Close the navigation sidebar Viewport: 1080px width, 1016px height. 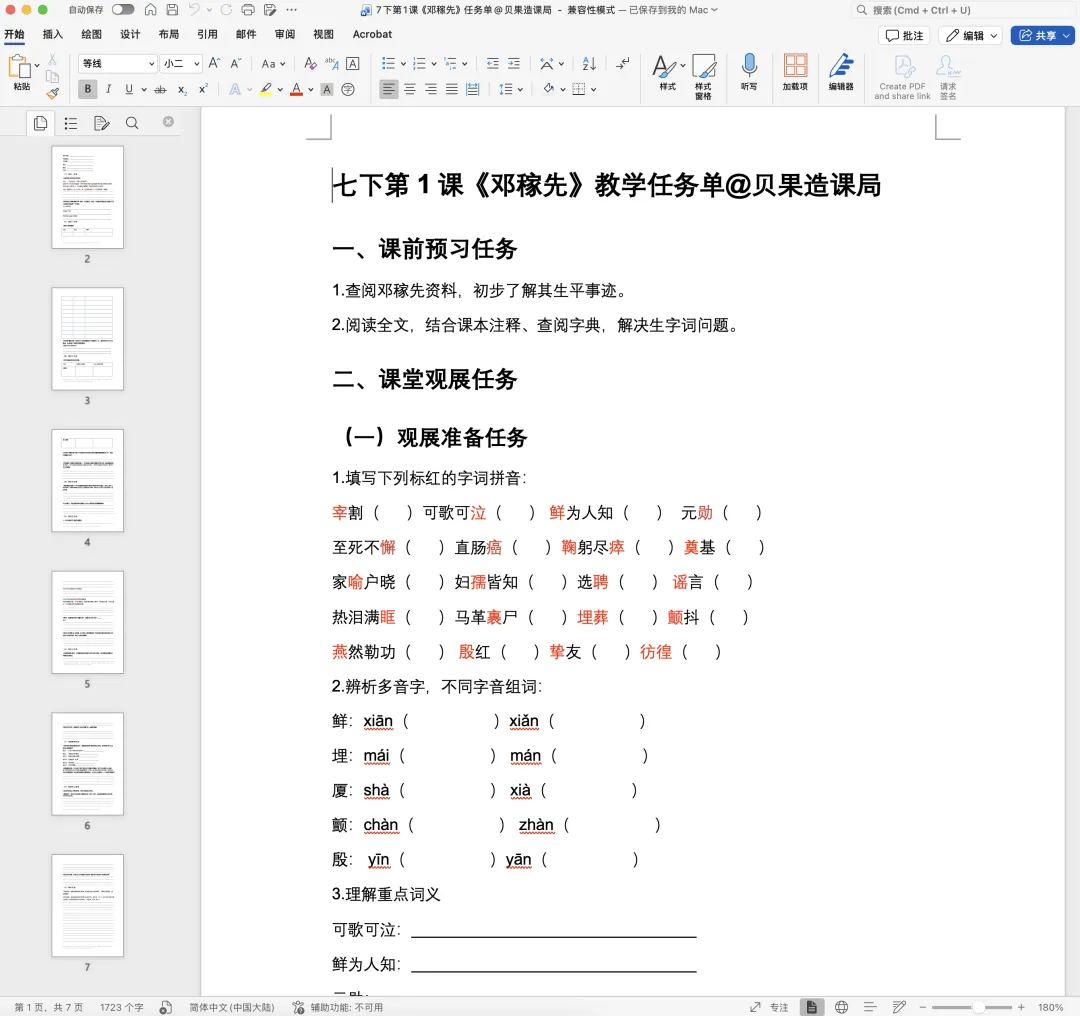click(168, 122)
